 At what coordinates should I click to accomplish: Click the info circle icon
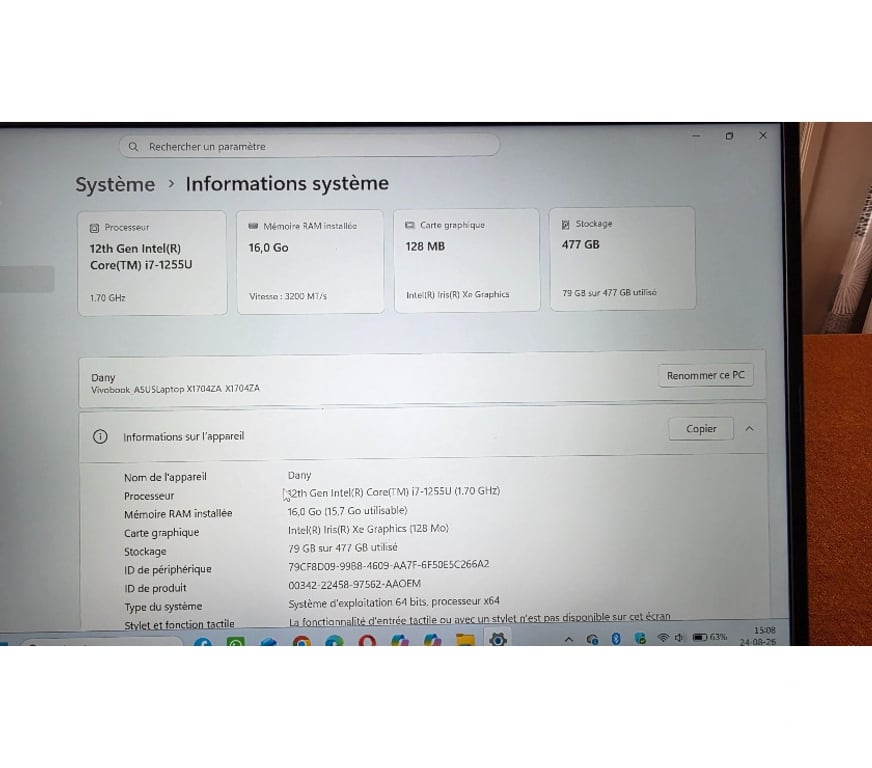click(100, 437)
